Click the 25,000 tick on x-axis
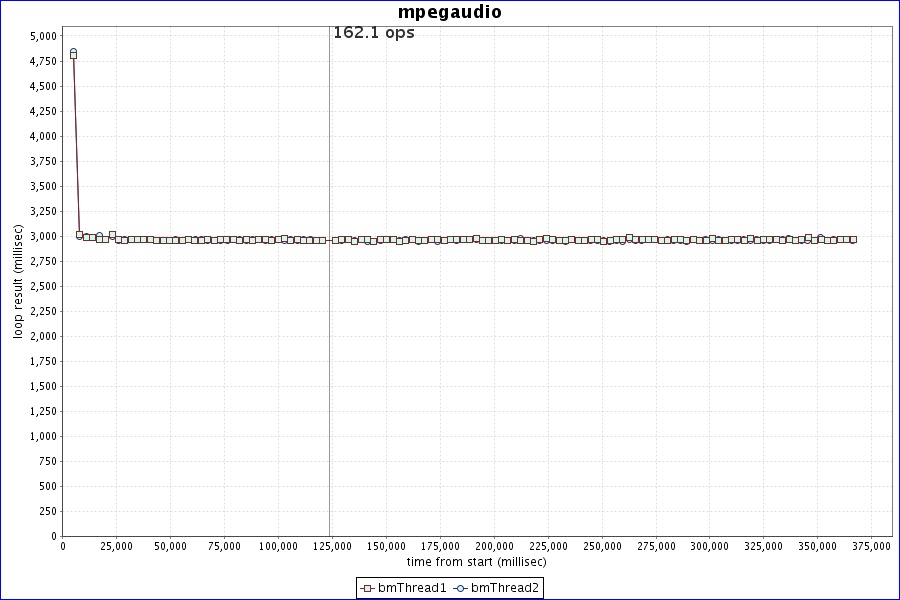Image resolution: width=900 pixels, height=600 pixels. tap(116, 546)
